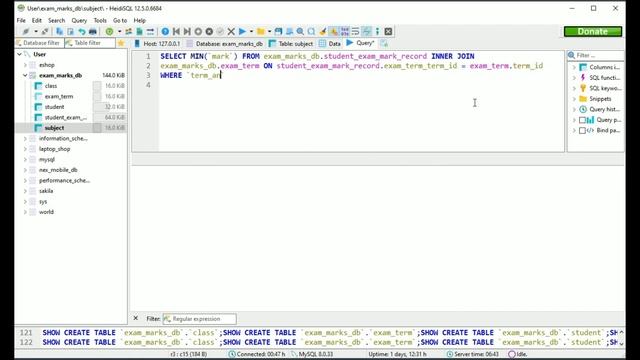Switch to Database: exam_marks_db tab
Image resolution: width=640 pixels, height=360 pixels.
coord(224,43)
